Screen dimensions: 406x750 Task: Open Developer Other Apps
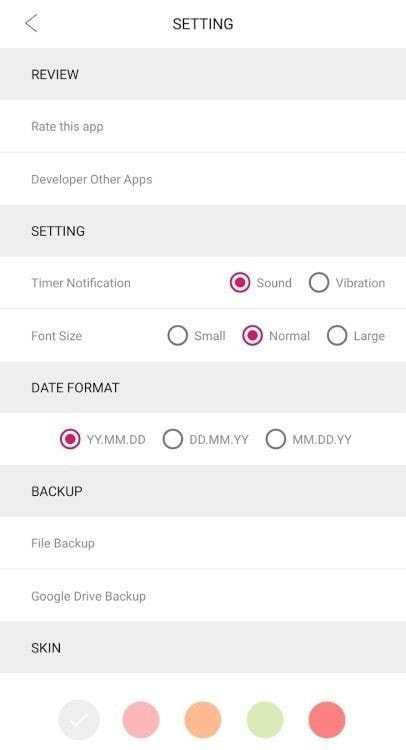pos(203,179)
